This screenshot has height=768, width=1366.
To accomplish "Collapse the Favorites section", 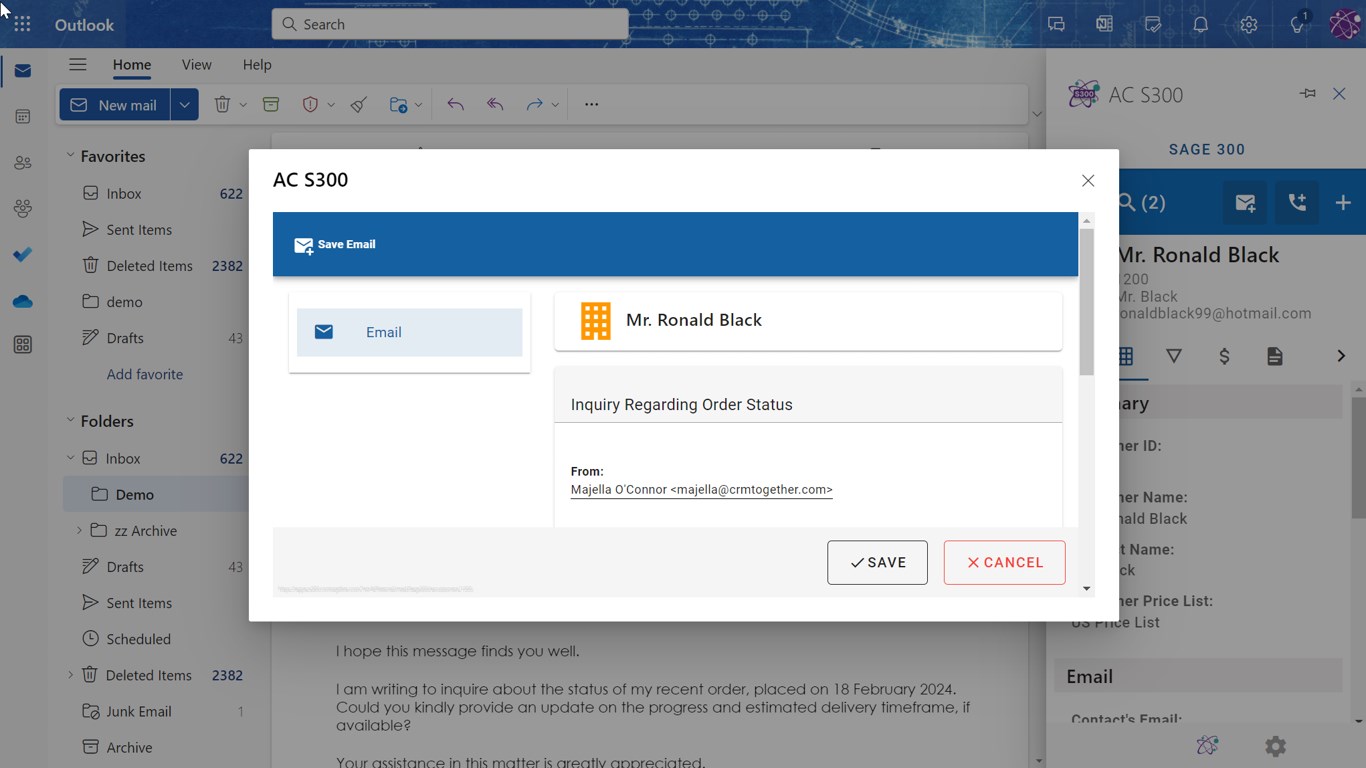I will coord(70,155).
